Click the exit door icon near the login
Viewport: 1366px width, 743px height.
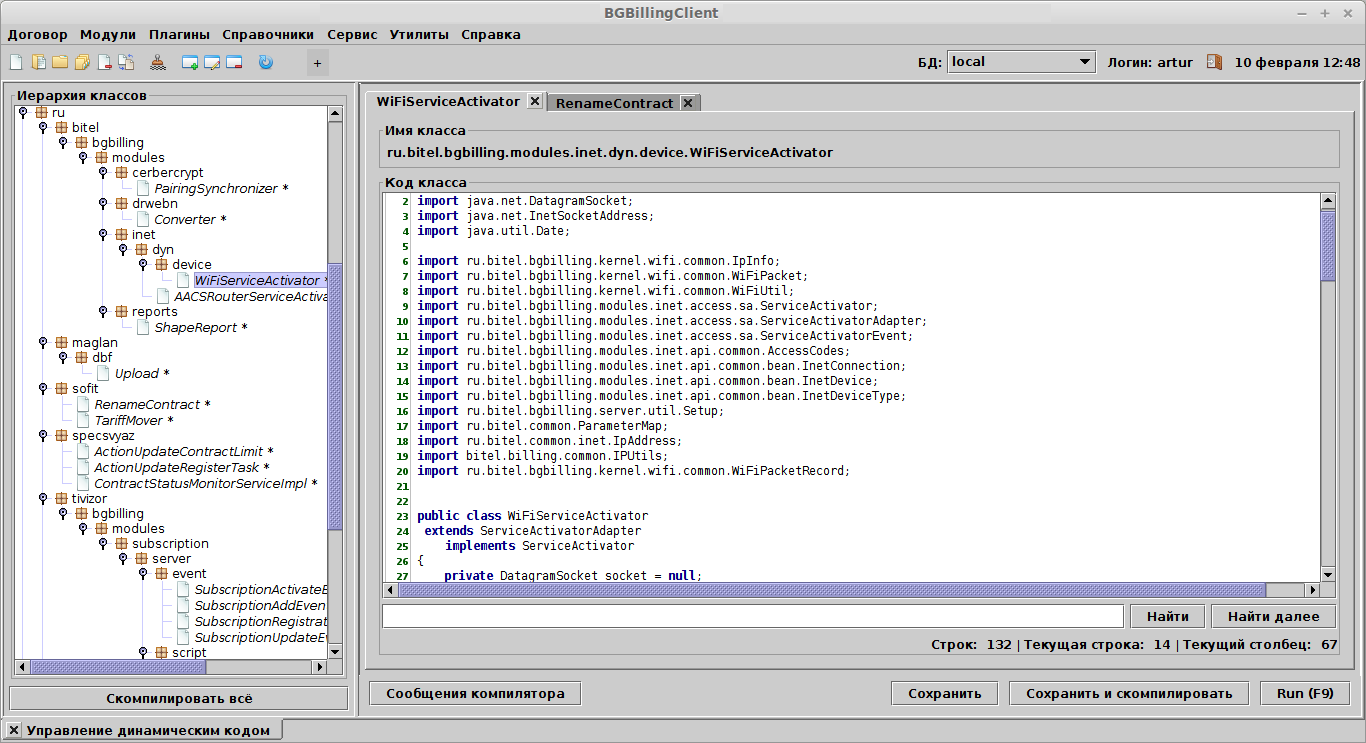pos(1213,62)
